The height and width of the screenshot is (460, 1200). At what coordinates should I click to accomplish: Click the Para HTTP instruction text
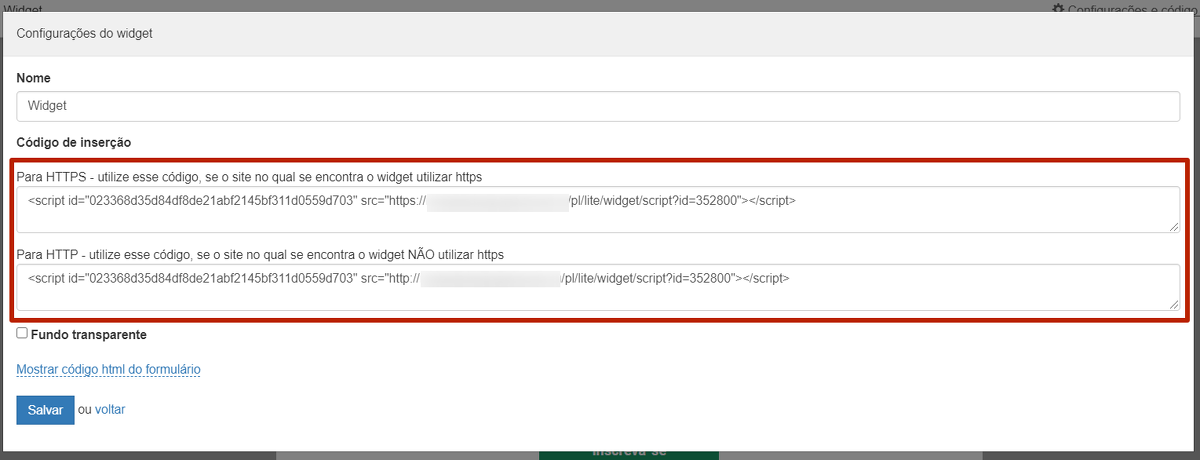pos(260,255)
